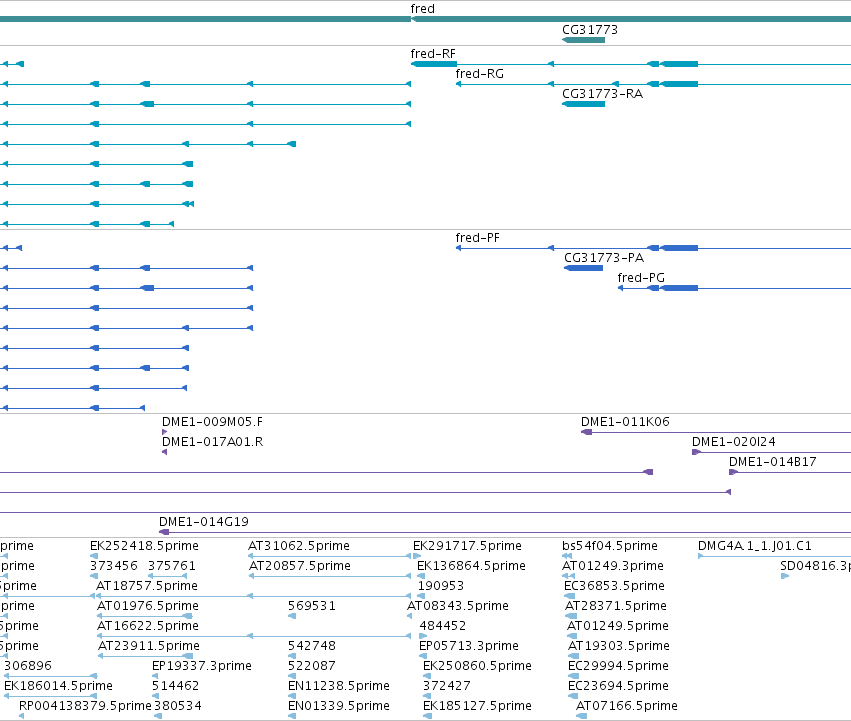Select AT31062.5prime EST label
This screenshot has width=851, height=721.
tap(299, 546)
